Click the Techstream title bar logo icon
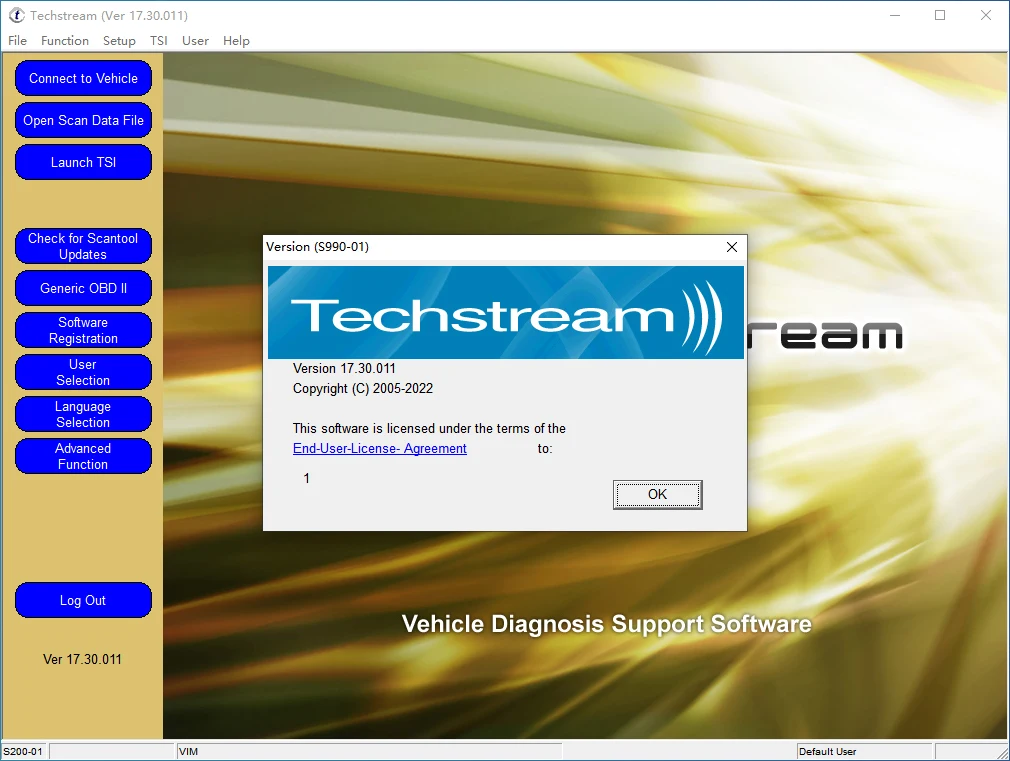Screen dimensions: 1010x761 coord(17,15)
